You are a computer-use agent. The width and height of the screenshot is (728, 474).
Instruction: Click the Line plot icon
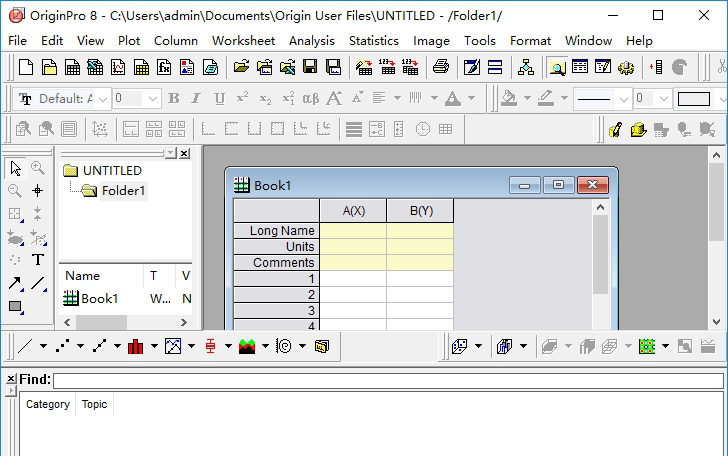(25, 346)
